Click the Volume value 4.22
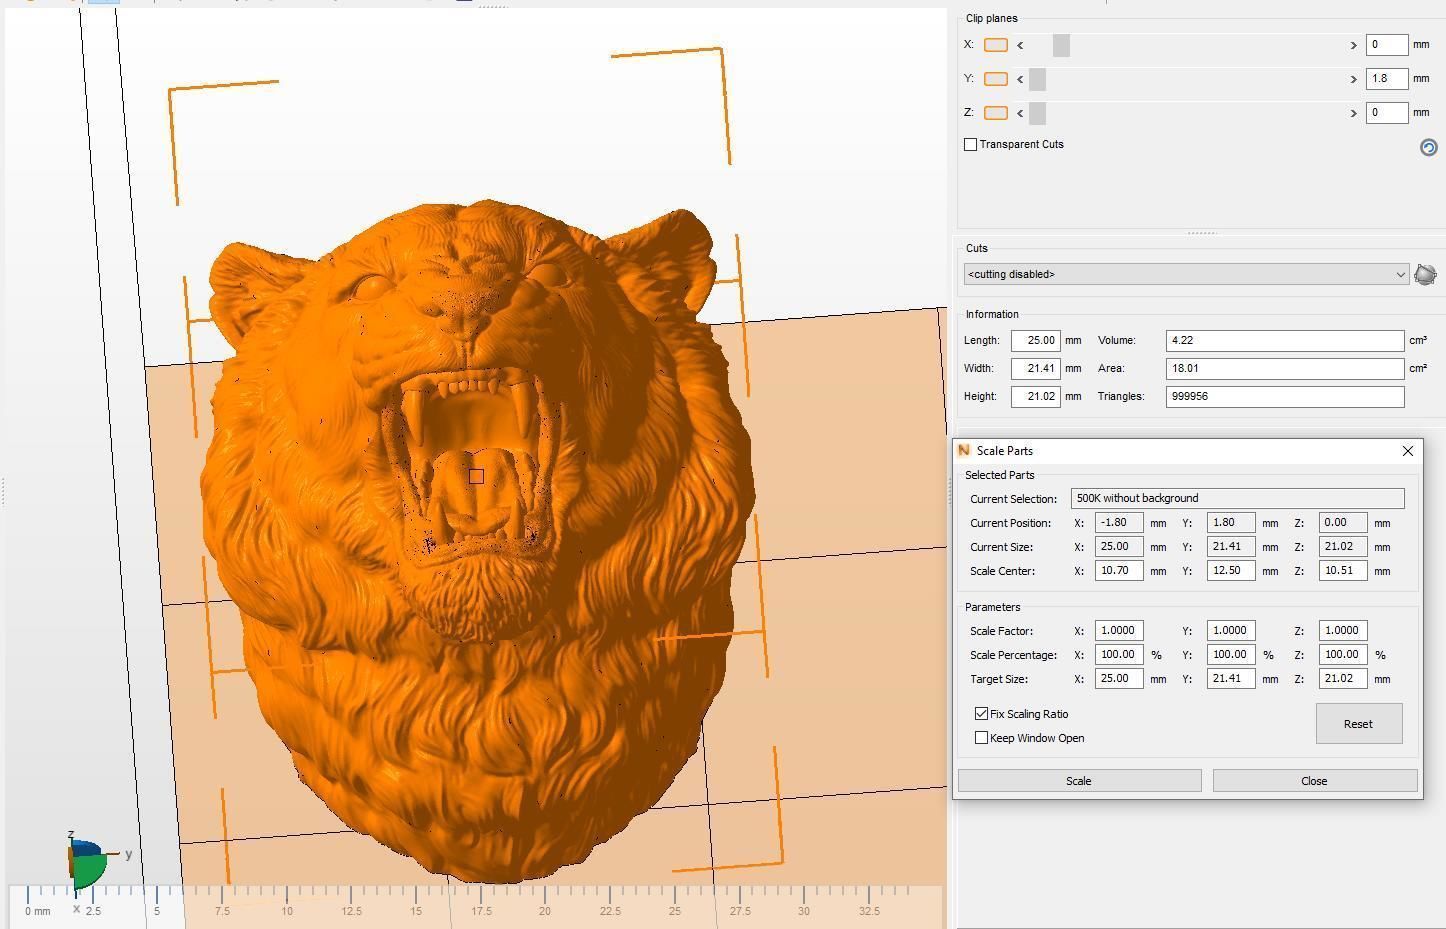Image resolution: width=1446 pixels, height=929 pixels. (1285, 341)
